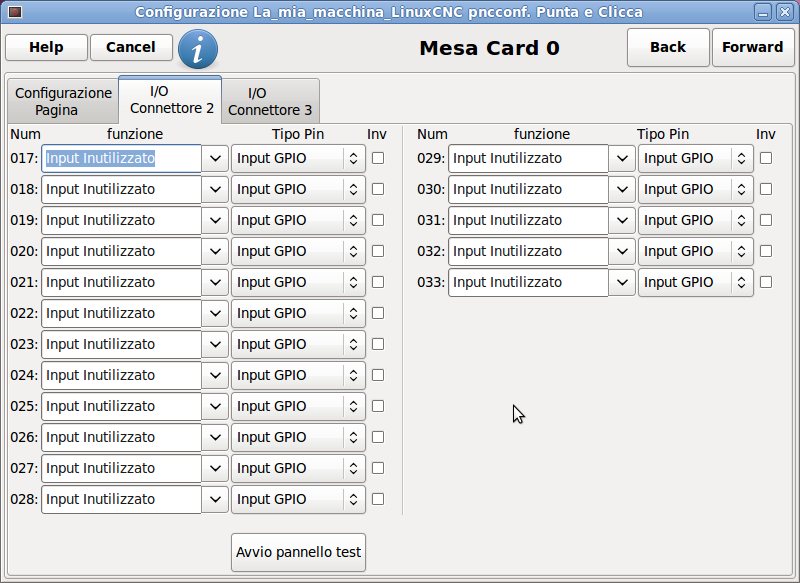Expand funzione dropdown arrow for pin 029

pos(622,159)
